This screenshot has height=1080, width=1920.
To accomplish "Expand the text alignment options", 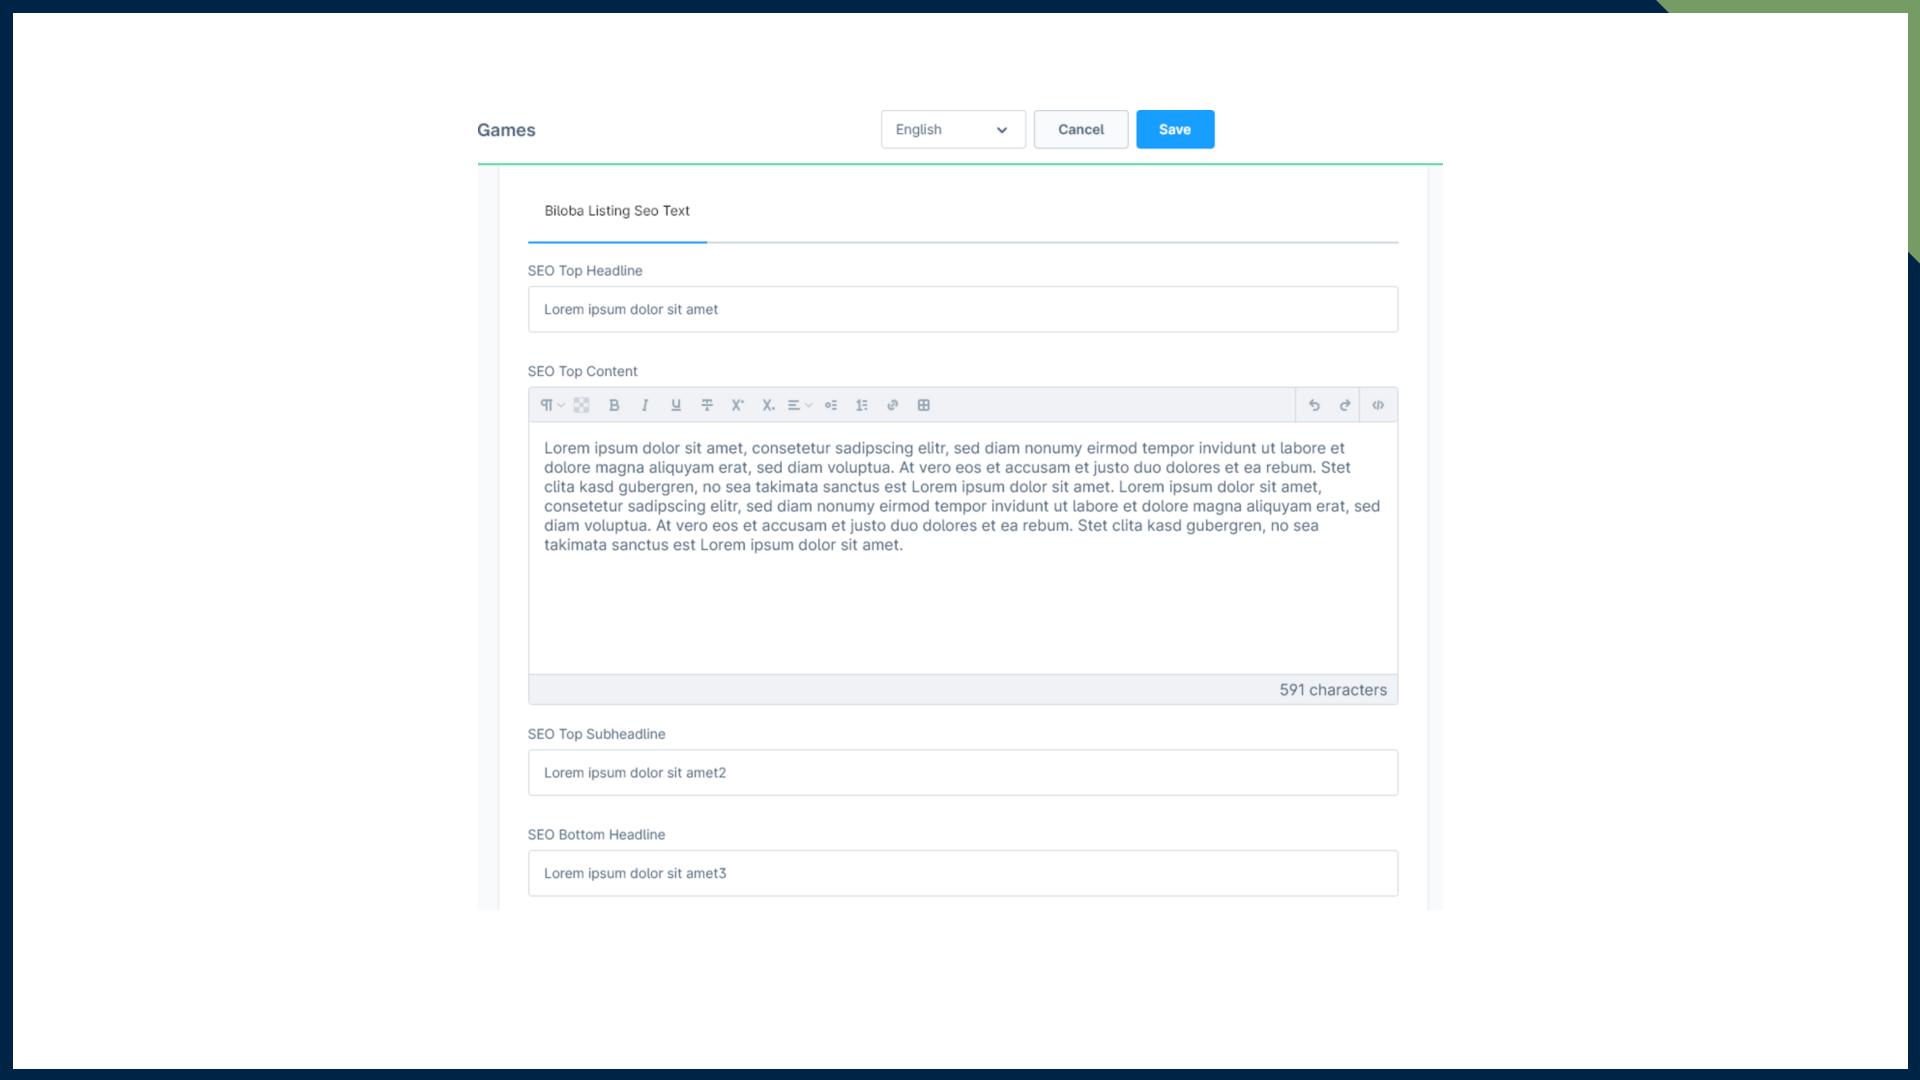I will tap(798, 405).
